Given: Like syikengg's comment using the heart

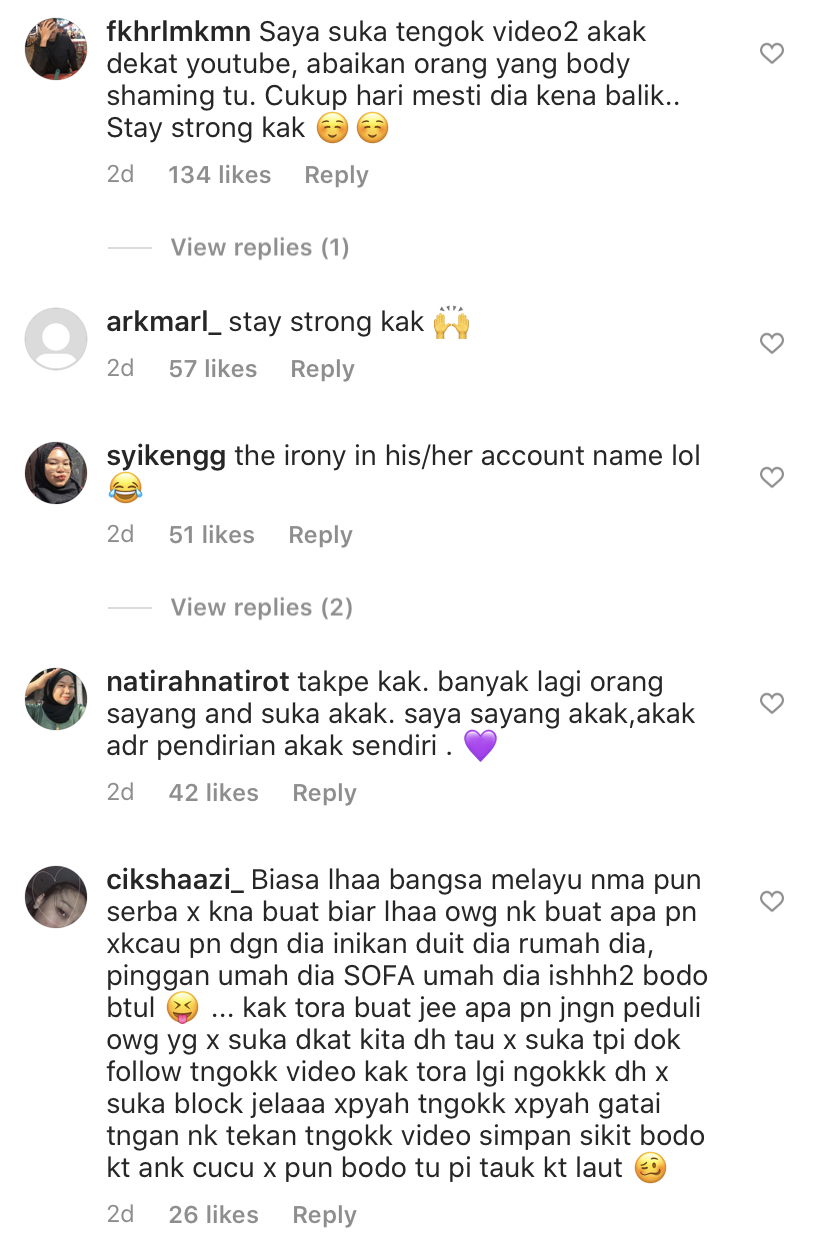Looking at the screenshot, I should [772, 478].
